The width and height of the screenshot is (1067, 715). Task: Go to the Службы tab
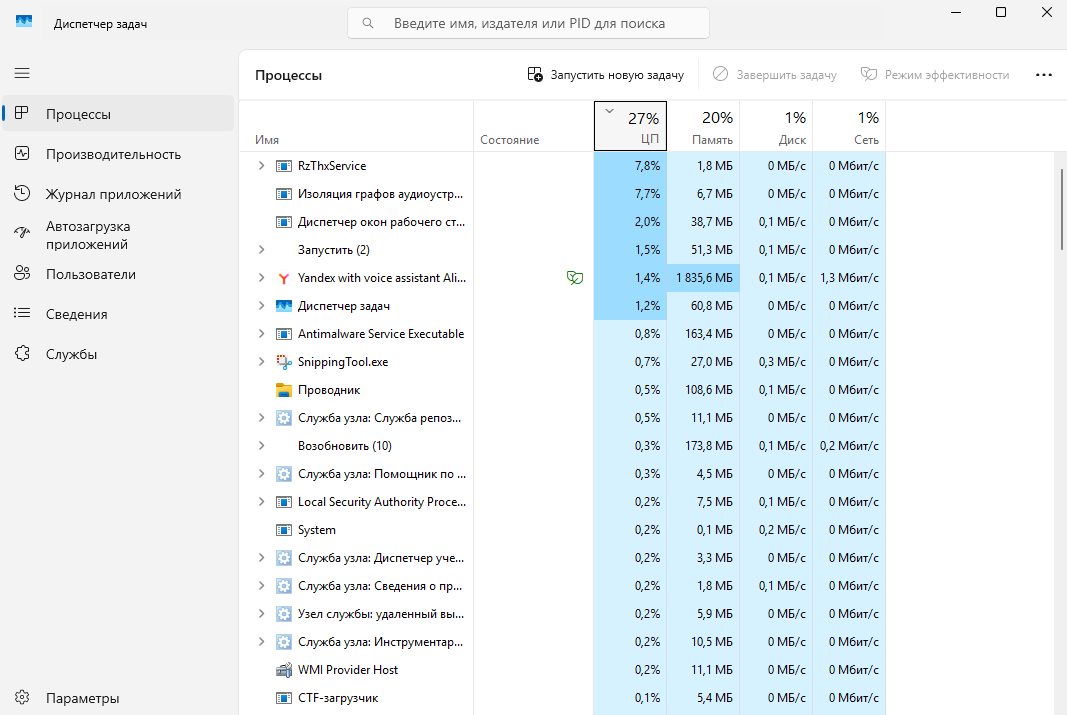tap(71, 354)
